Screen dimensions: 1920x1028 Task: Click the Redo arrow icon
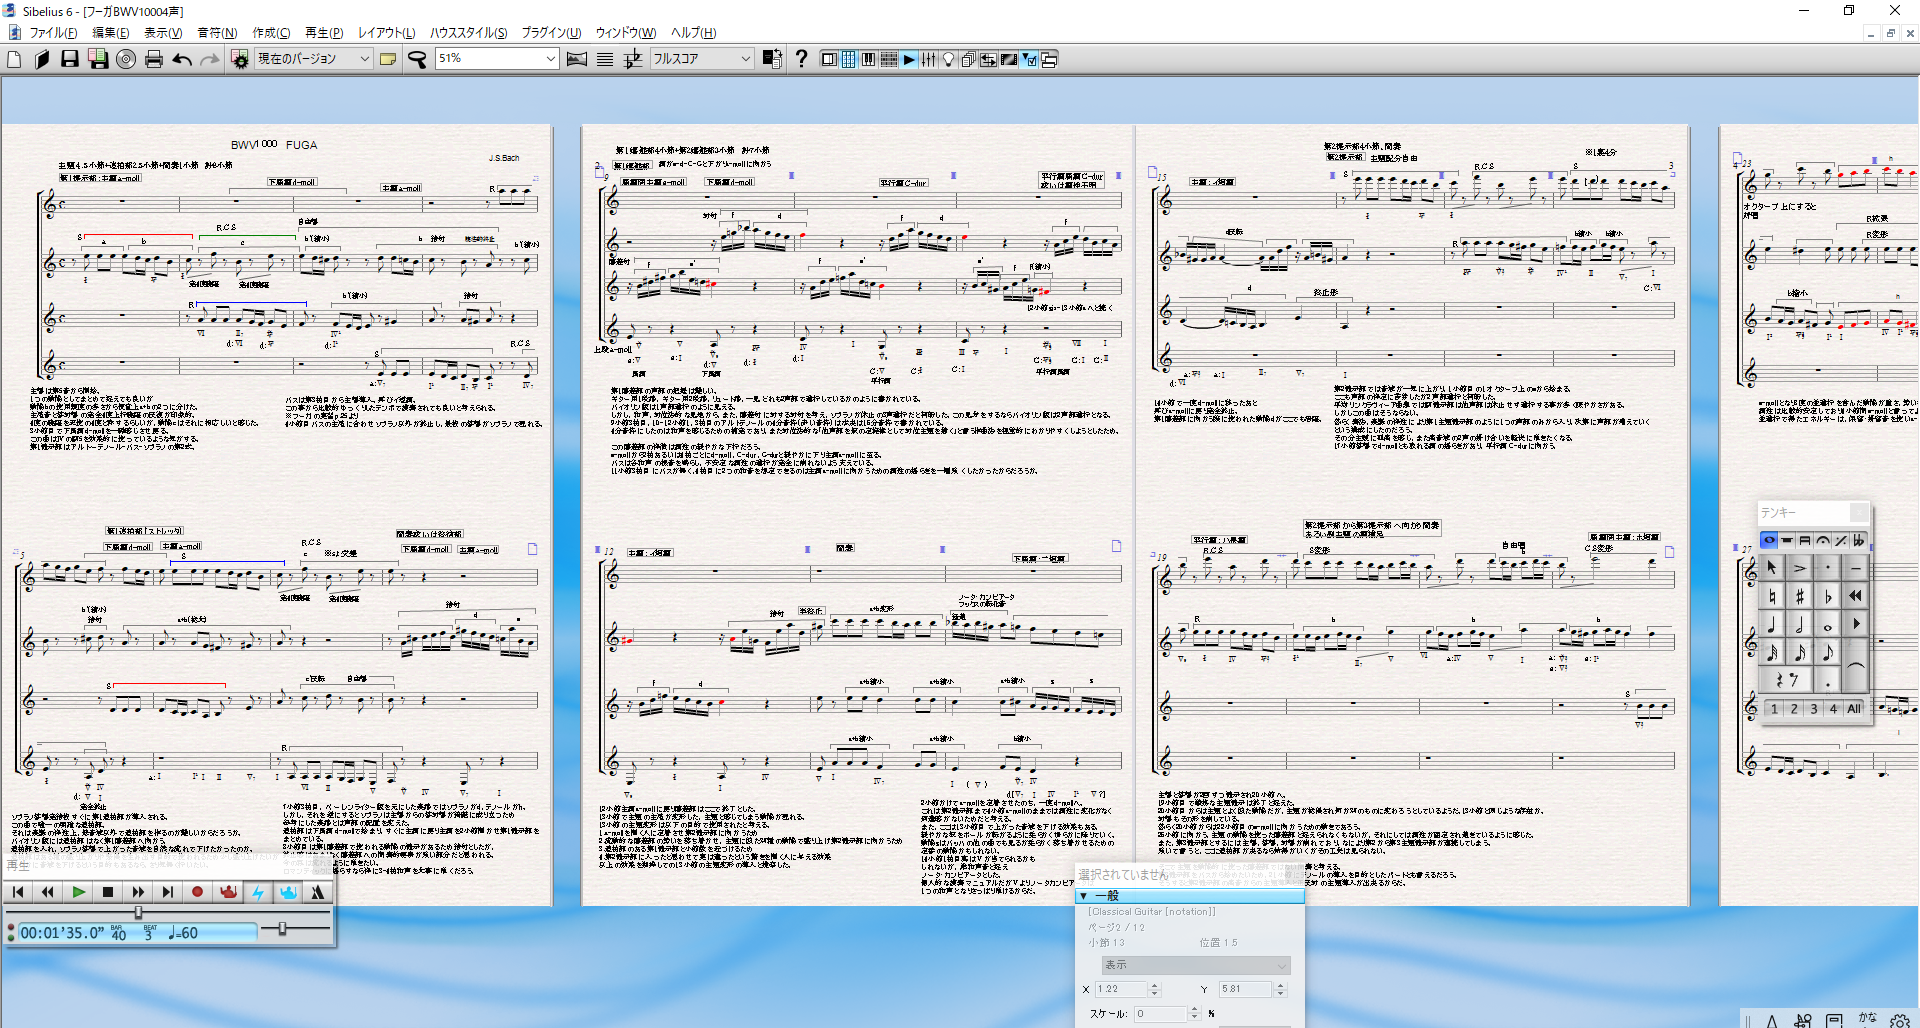[210, 59]
